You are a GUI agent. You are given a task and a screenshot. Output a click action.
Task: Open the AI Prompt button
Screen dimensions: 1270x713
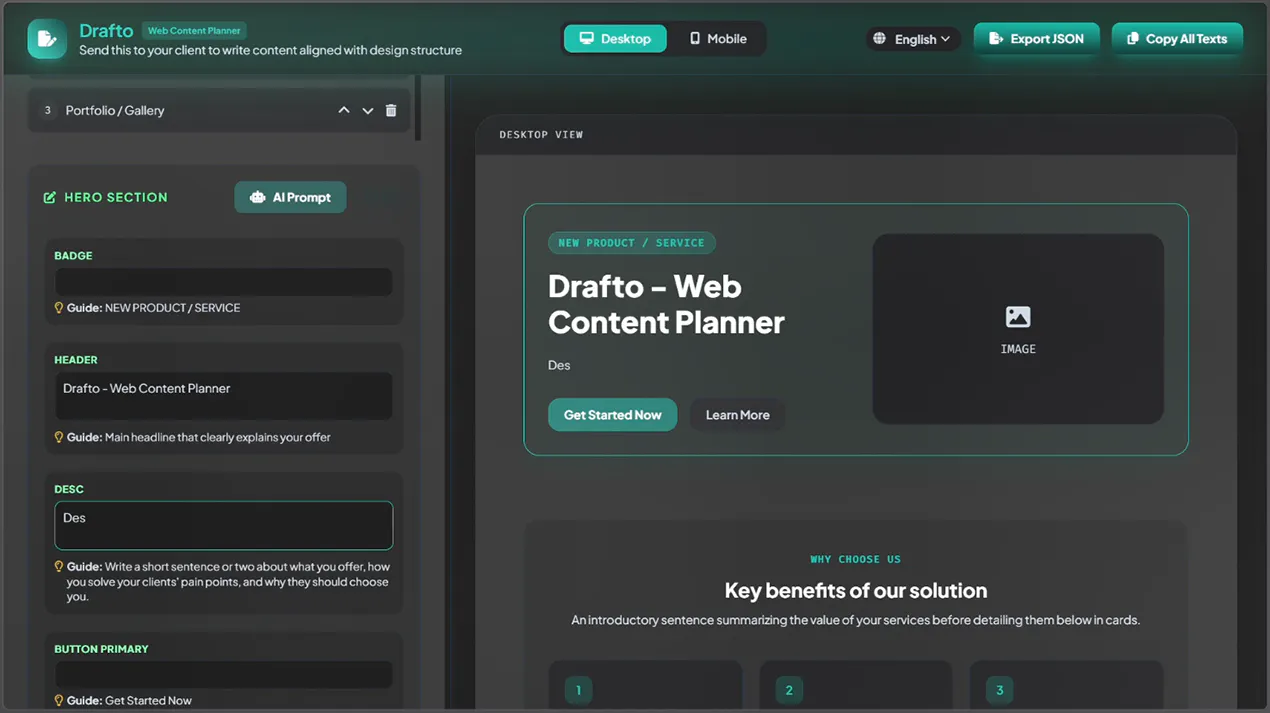[290, 197]
